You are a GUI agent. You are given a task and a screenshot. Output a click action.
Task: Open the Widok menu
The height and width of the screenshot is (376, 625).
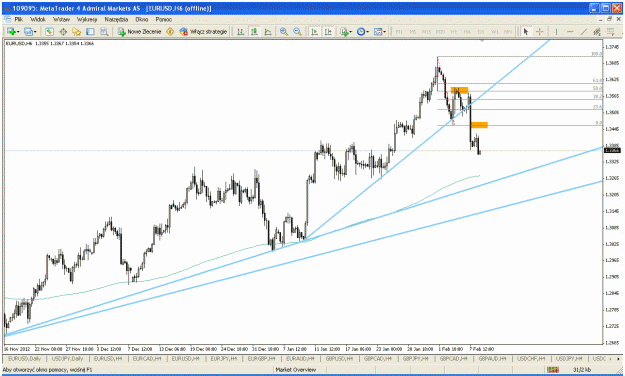(x=38, y=19)
